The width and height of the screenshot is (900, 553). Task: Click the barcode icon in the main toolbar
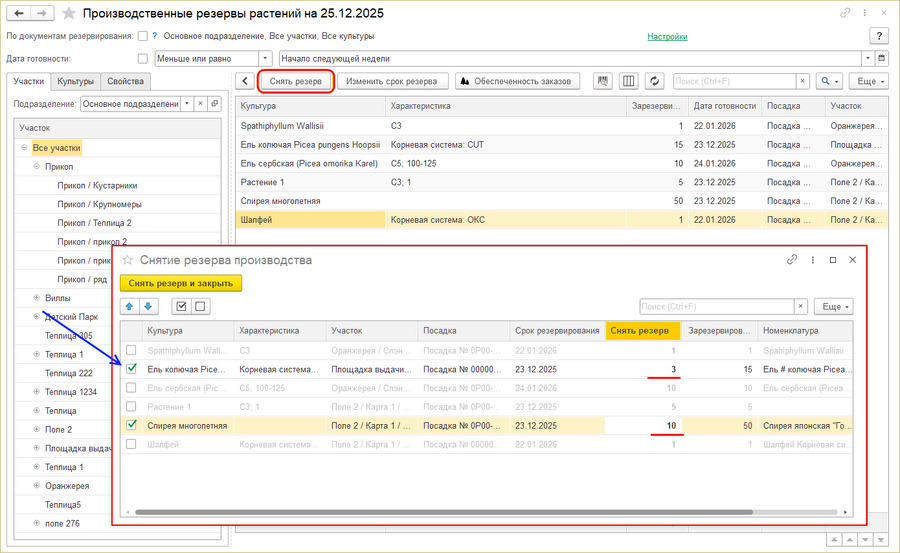(603, 81)
